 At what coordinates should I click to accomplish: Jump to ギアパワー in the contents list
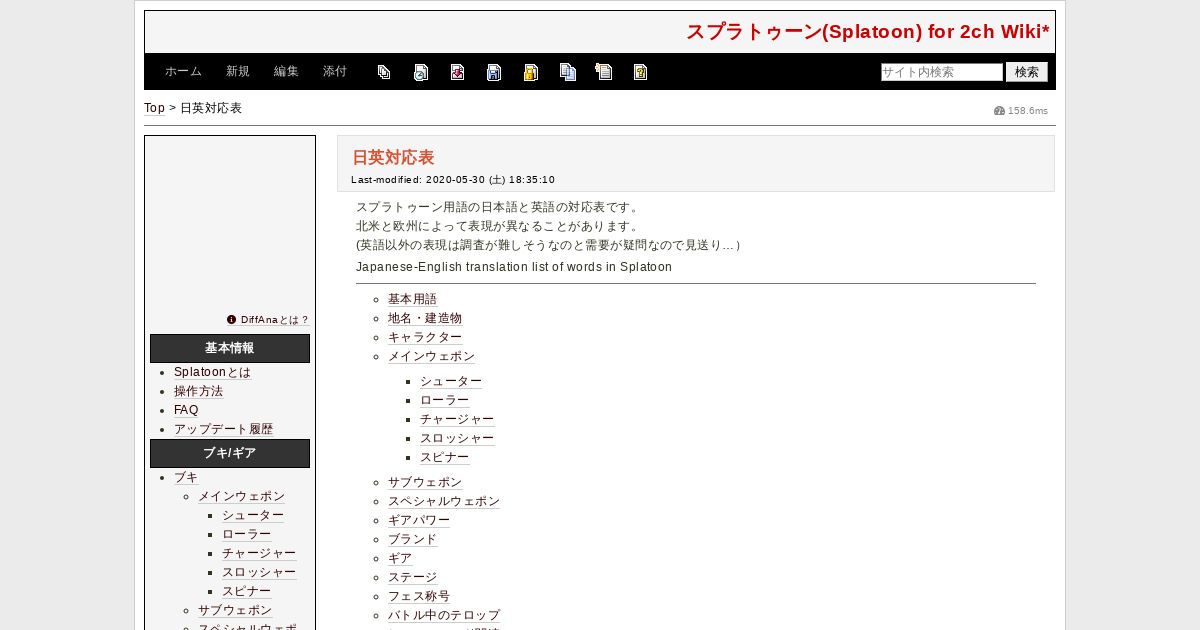[x=419, y=521]
